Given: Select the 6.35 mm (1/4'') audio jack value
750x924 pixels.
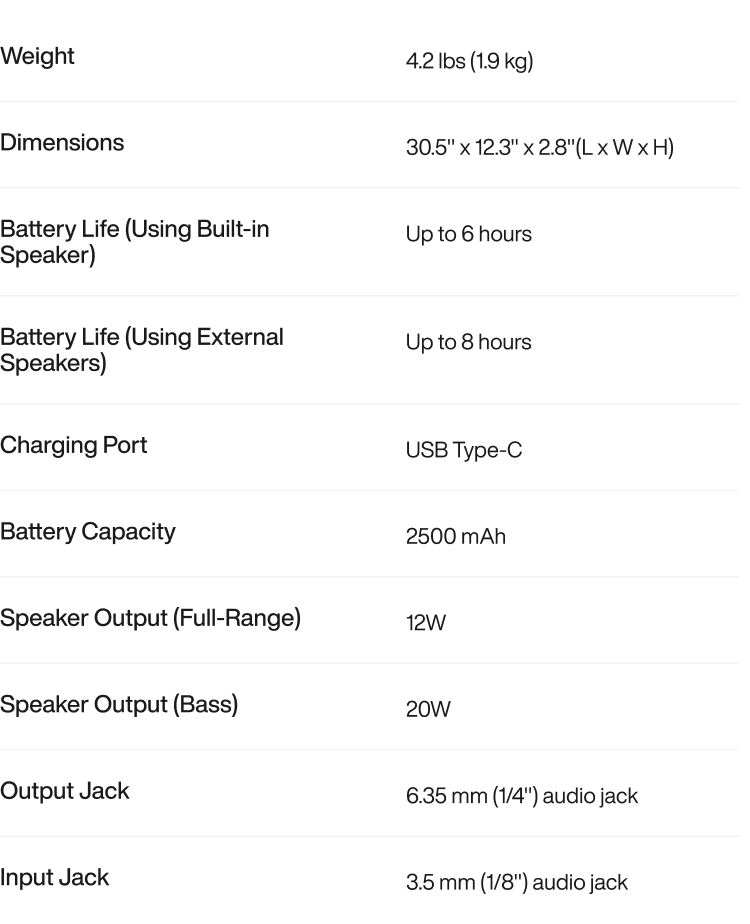Looking at the screenshot, I should (521, 796).
